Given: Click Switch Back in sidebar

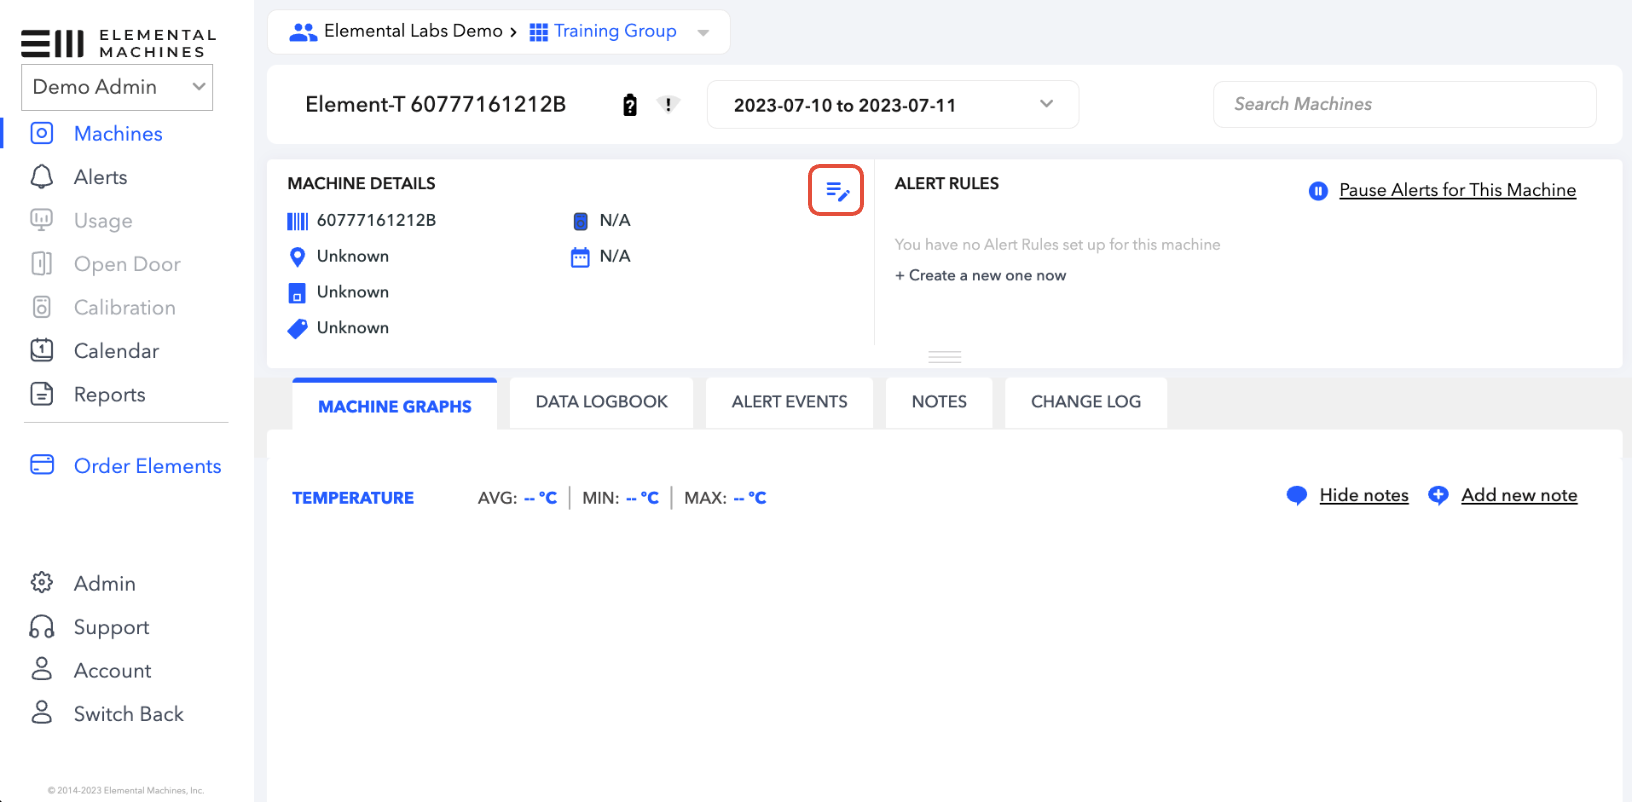Looking at the screenshot, I should tap(128, 714).
